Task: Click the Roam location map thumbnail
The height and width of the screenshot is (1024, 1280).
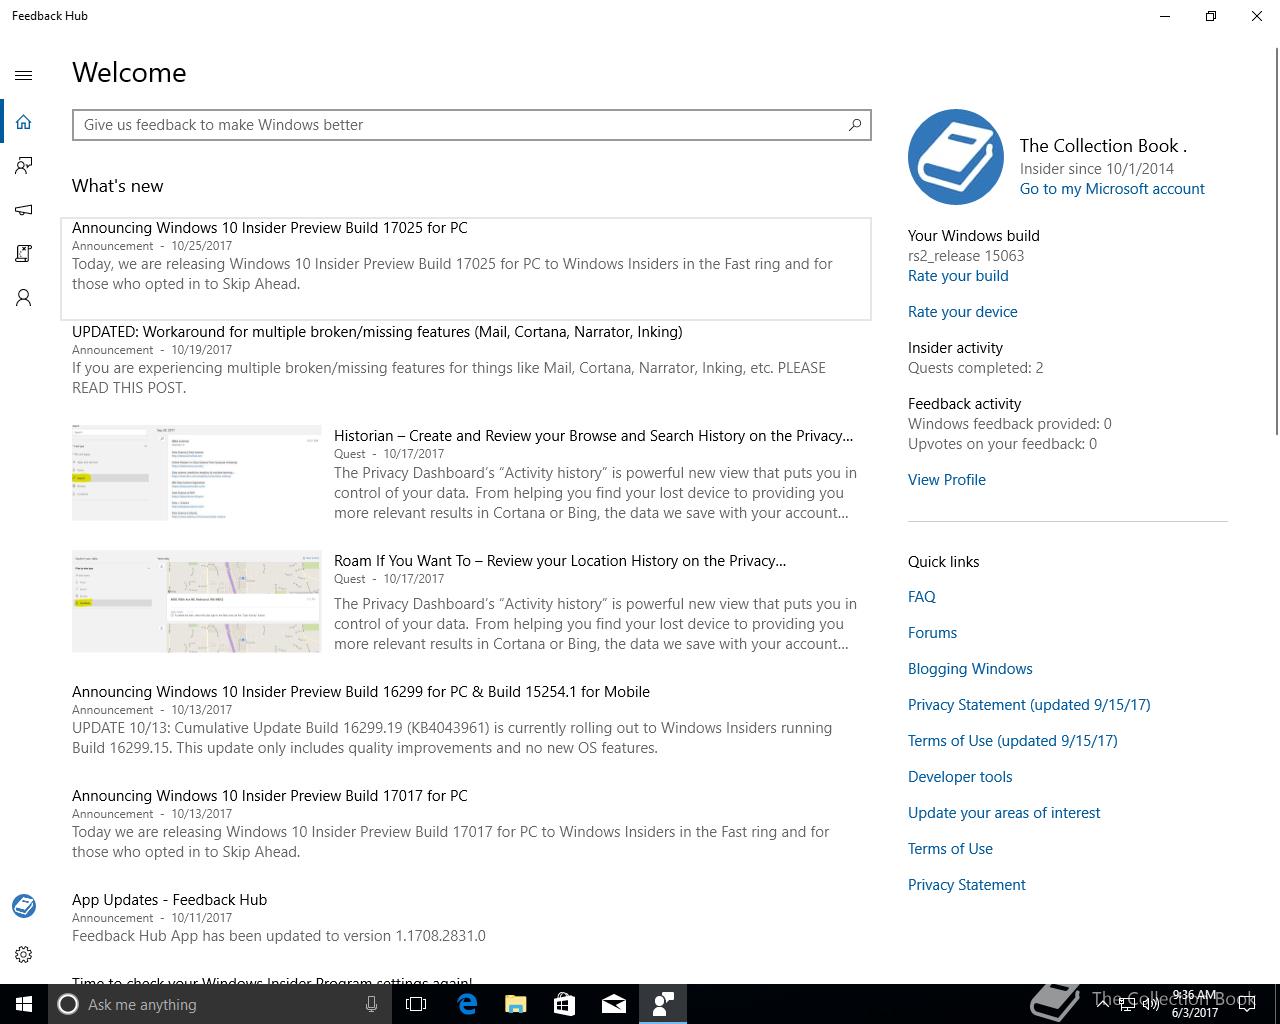Action: (197, 602)
